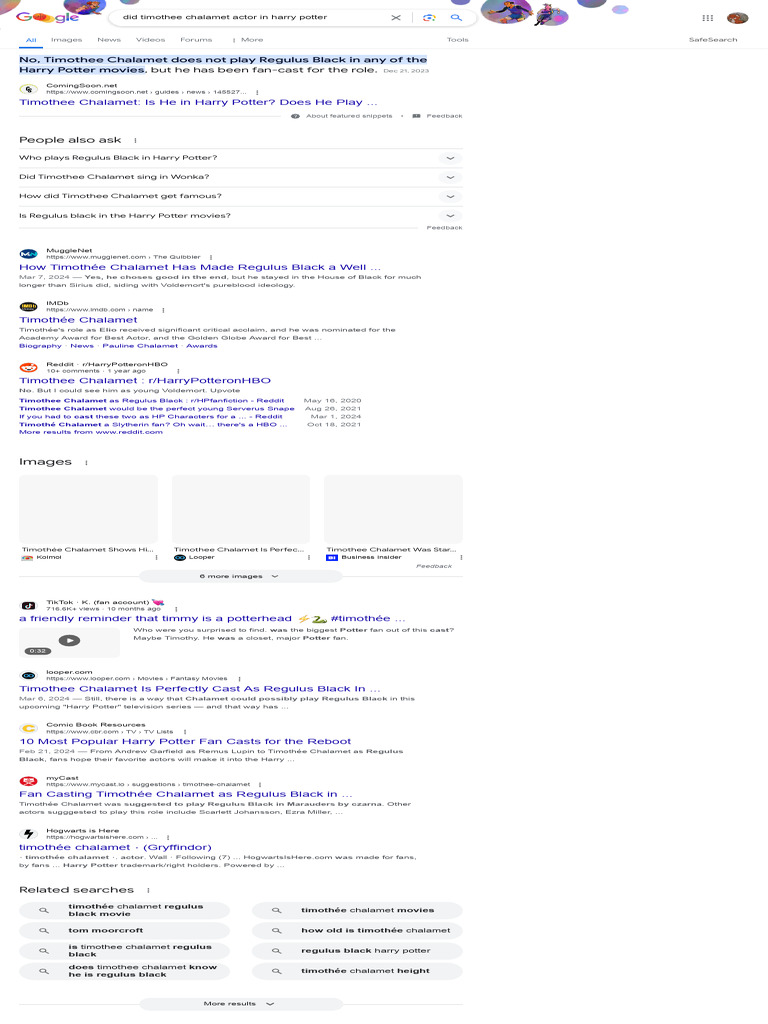Open Looper 'Timothee Chalamet Is Perfec...' image thumbnail
The height and width of the screenshot is (1024, 768).
click(241, 509)
